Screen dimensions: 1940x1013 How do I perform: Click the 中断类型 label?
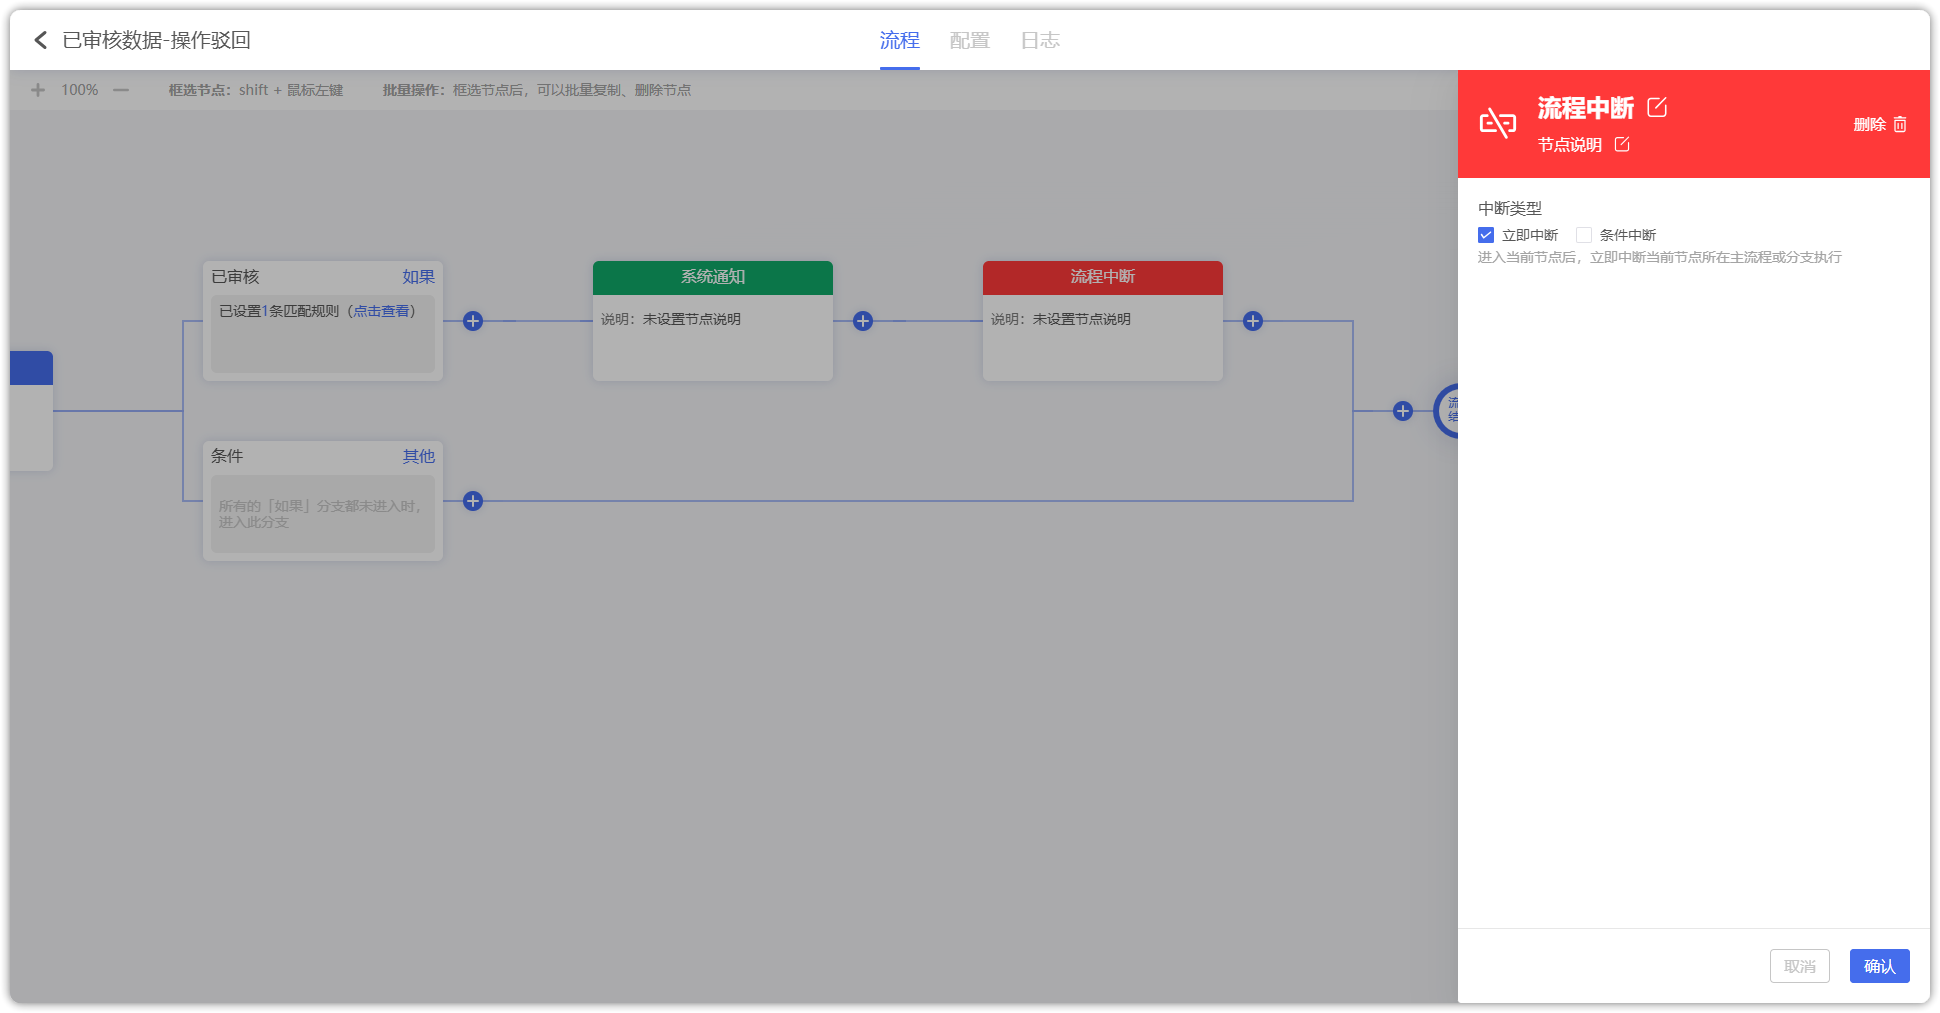pos(1510,208)
